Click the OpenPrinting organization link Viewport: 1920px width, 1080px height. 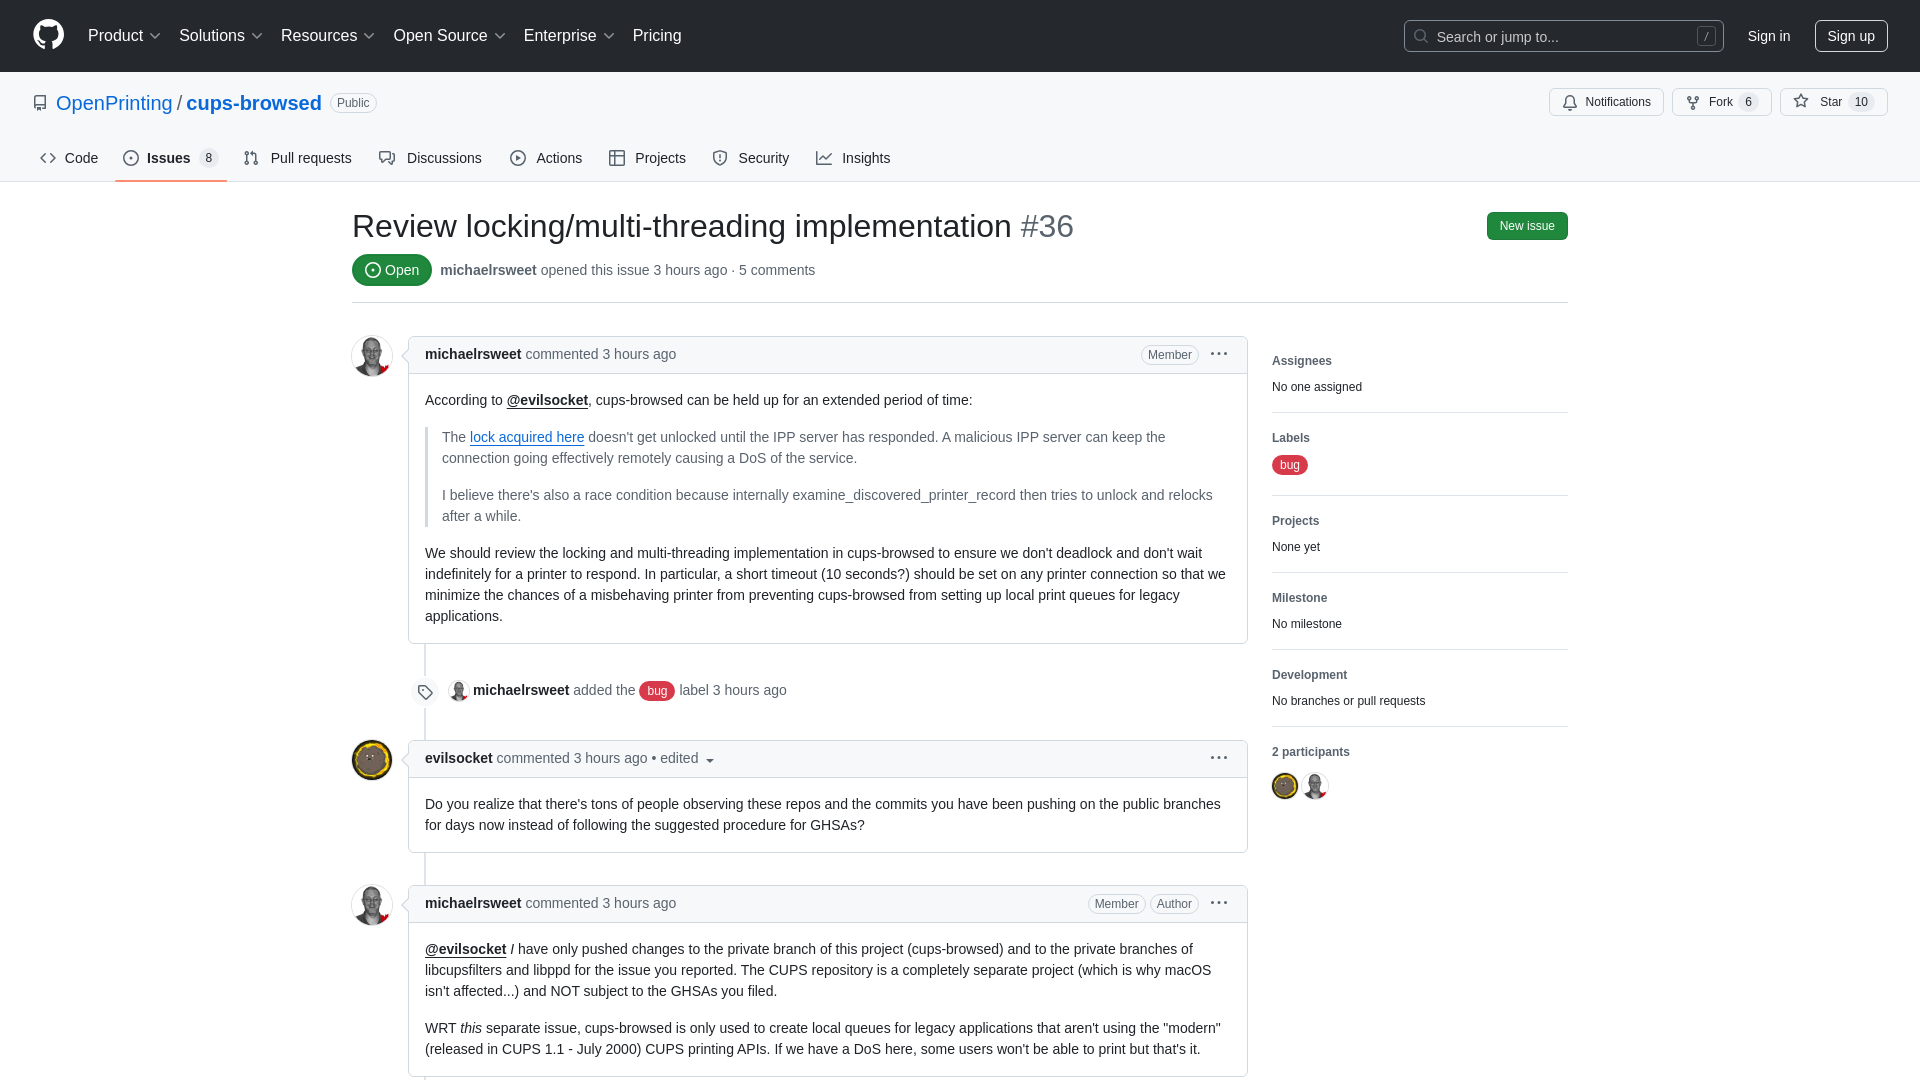115,103
